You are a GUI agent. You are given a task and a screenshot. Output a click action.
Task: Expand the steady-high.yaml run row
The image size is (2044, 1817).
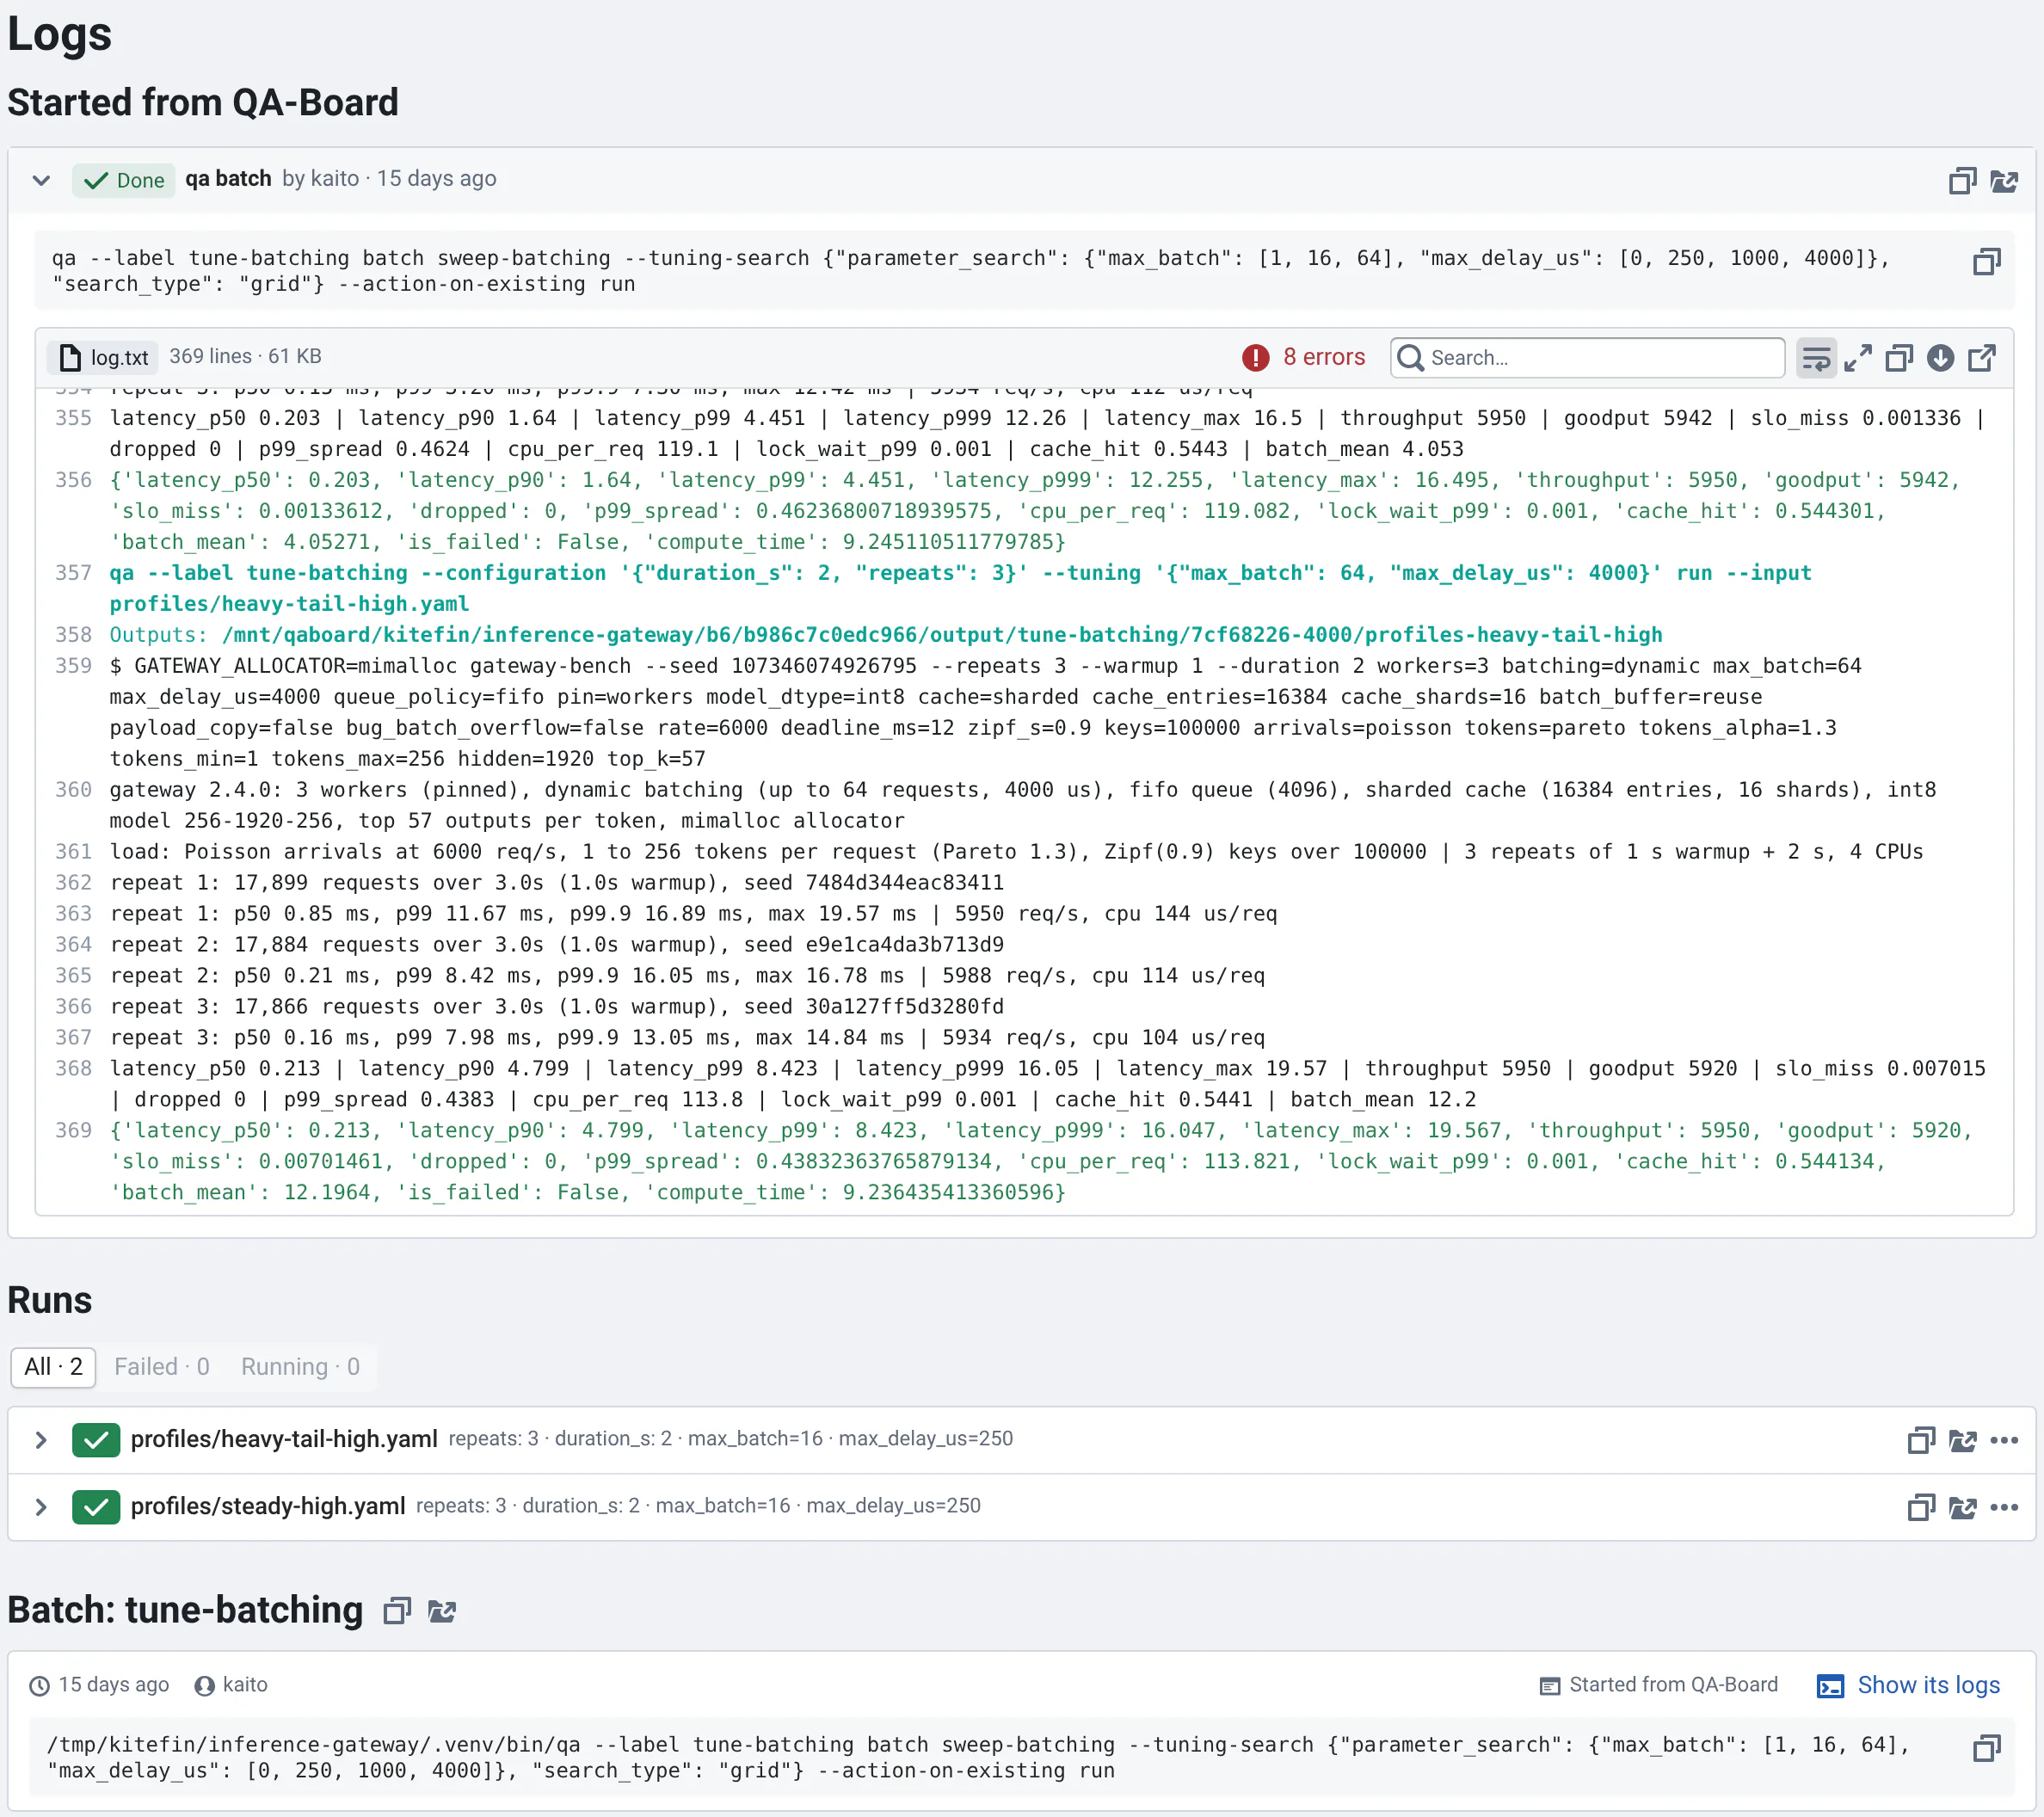tap(41, 1507)
